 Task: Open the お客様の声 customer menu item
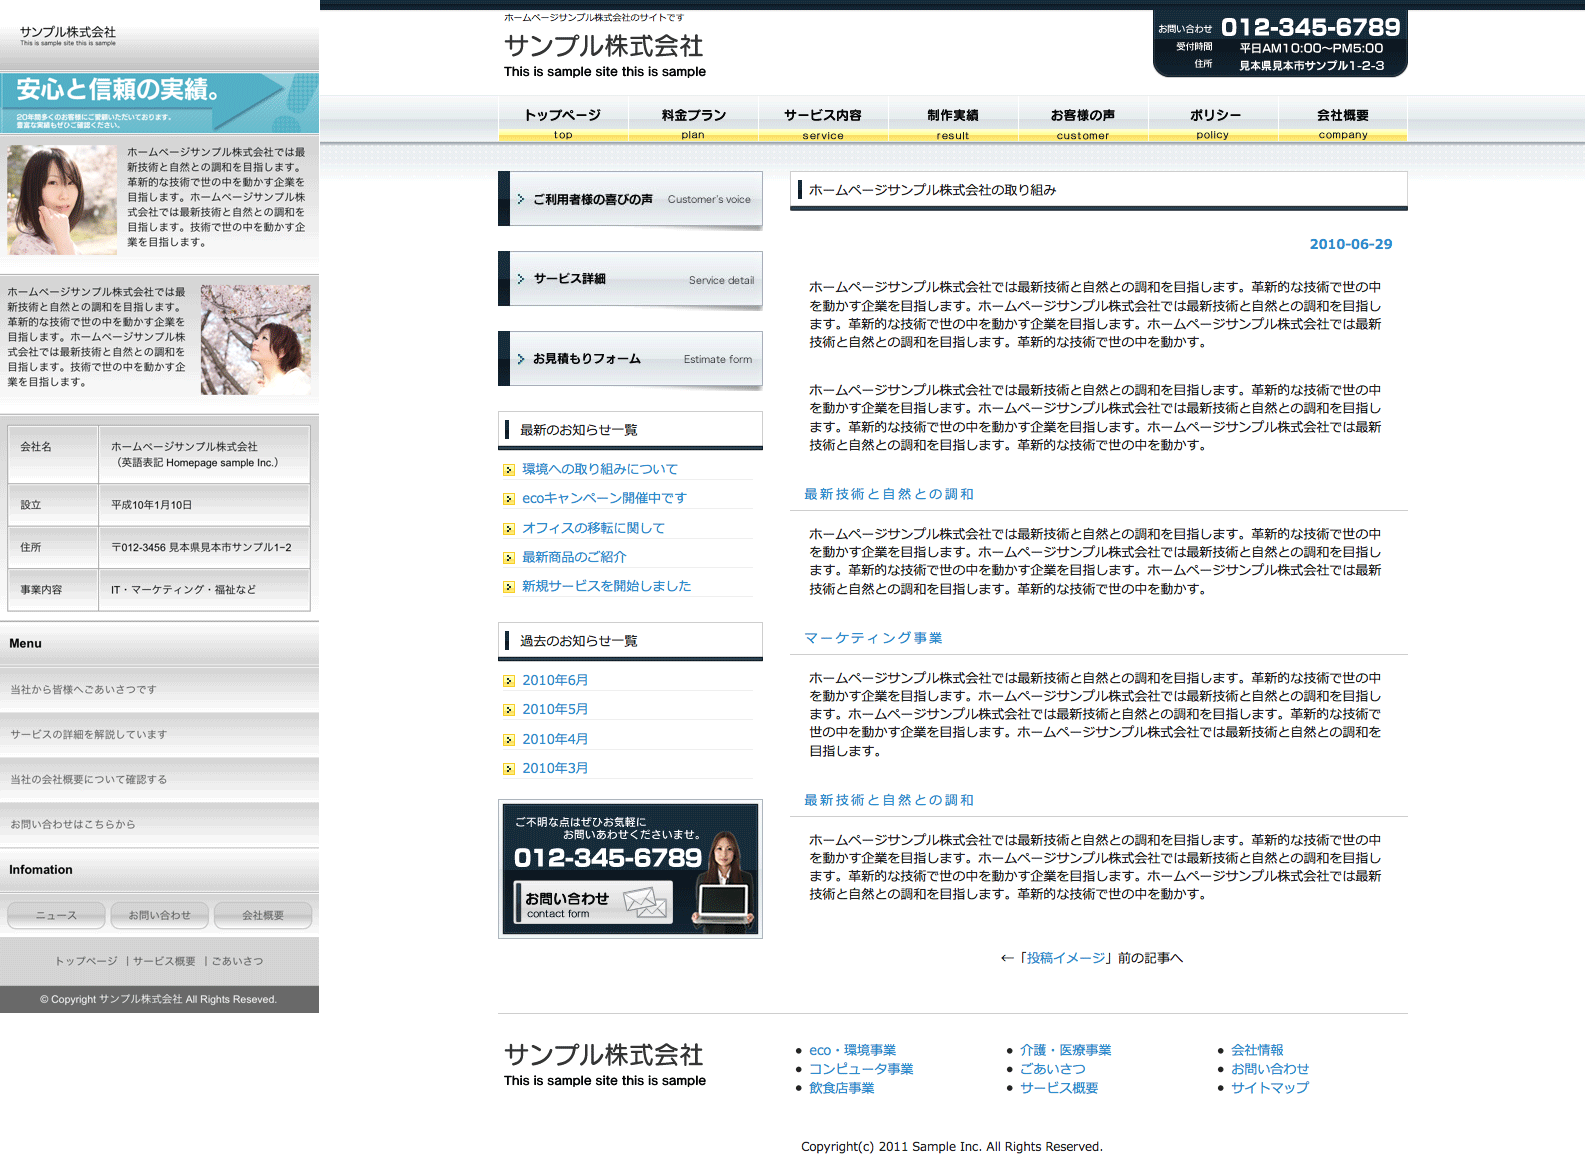click(x=1082, y=121)
